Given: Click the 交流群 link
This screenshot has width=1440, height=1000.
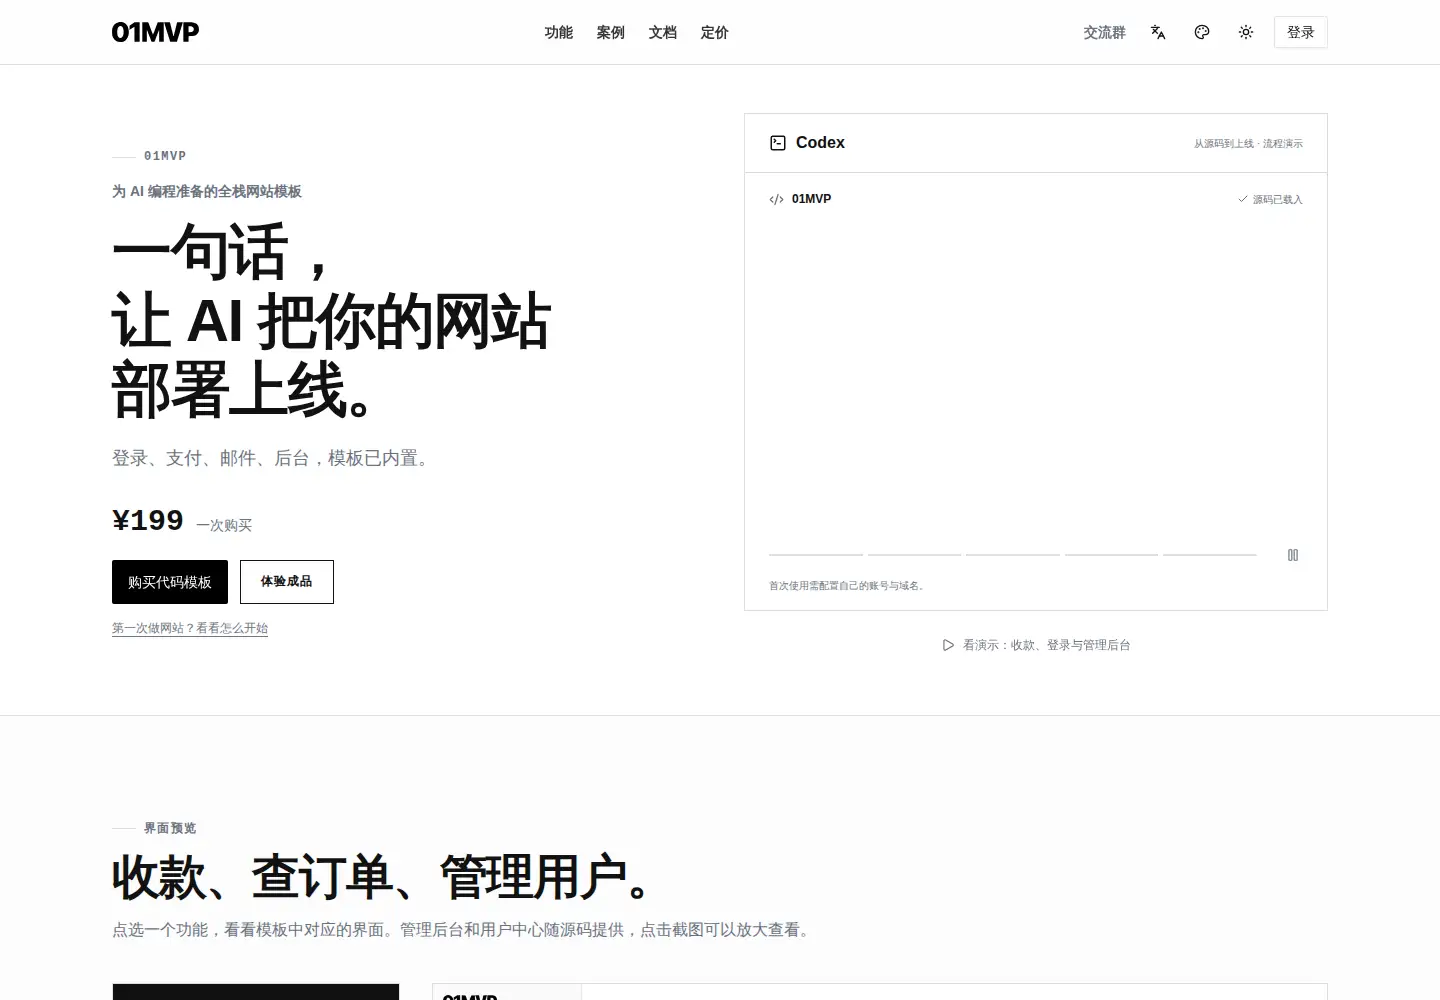Looking at the screenshot, I should [x=1104, y=32].
